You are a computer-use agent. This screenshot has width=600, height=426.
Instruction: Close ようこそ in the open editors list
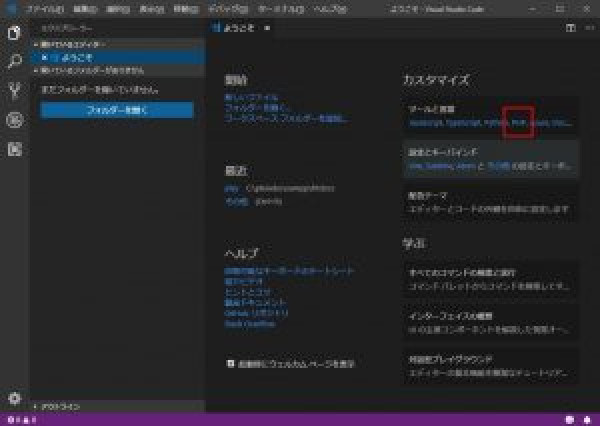pyautogui.click(x=44, y=57)
